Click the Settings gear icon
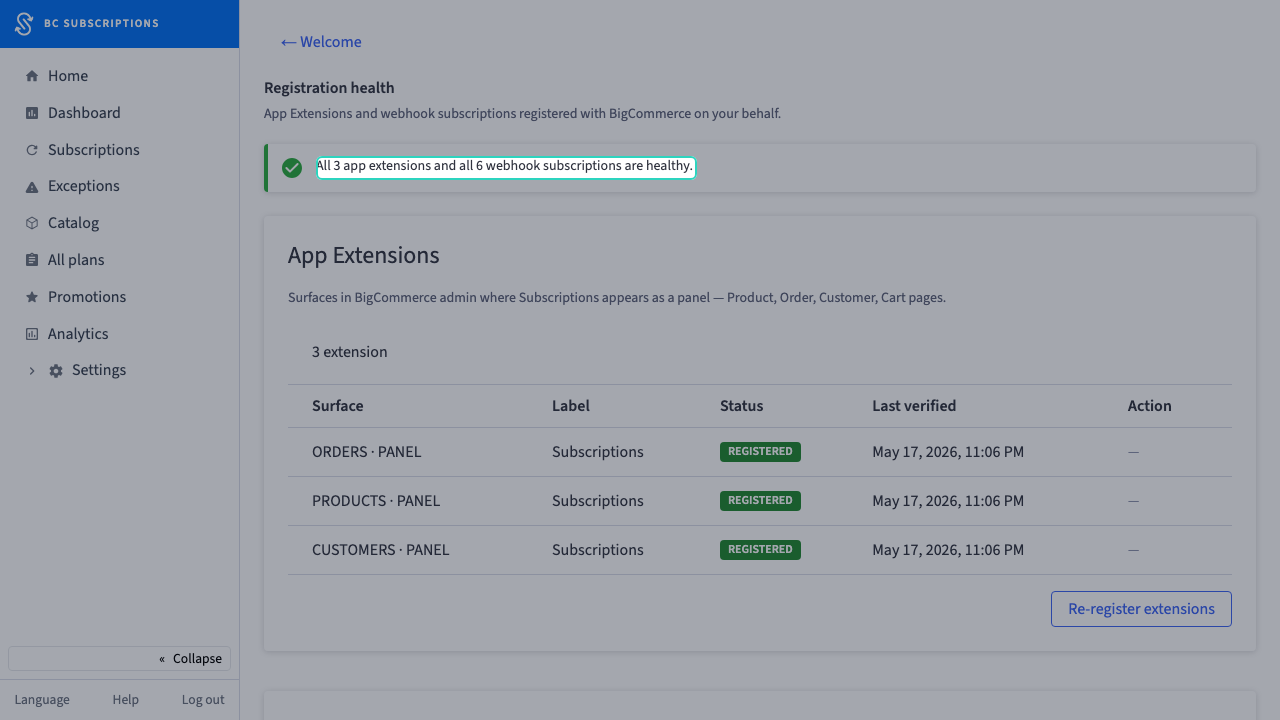The image size is (1280, 720). [x=56, y=371]
